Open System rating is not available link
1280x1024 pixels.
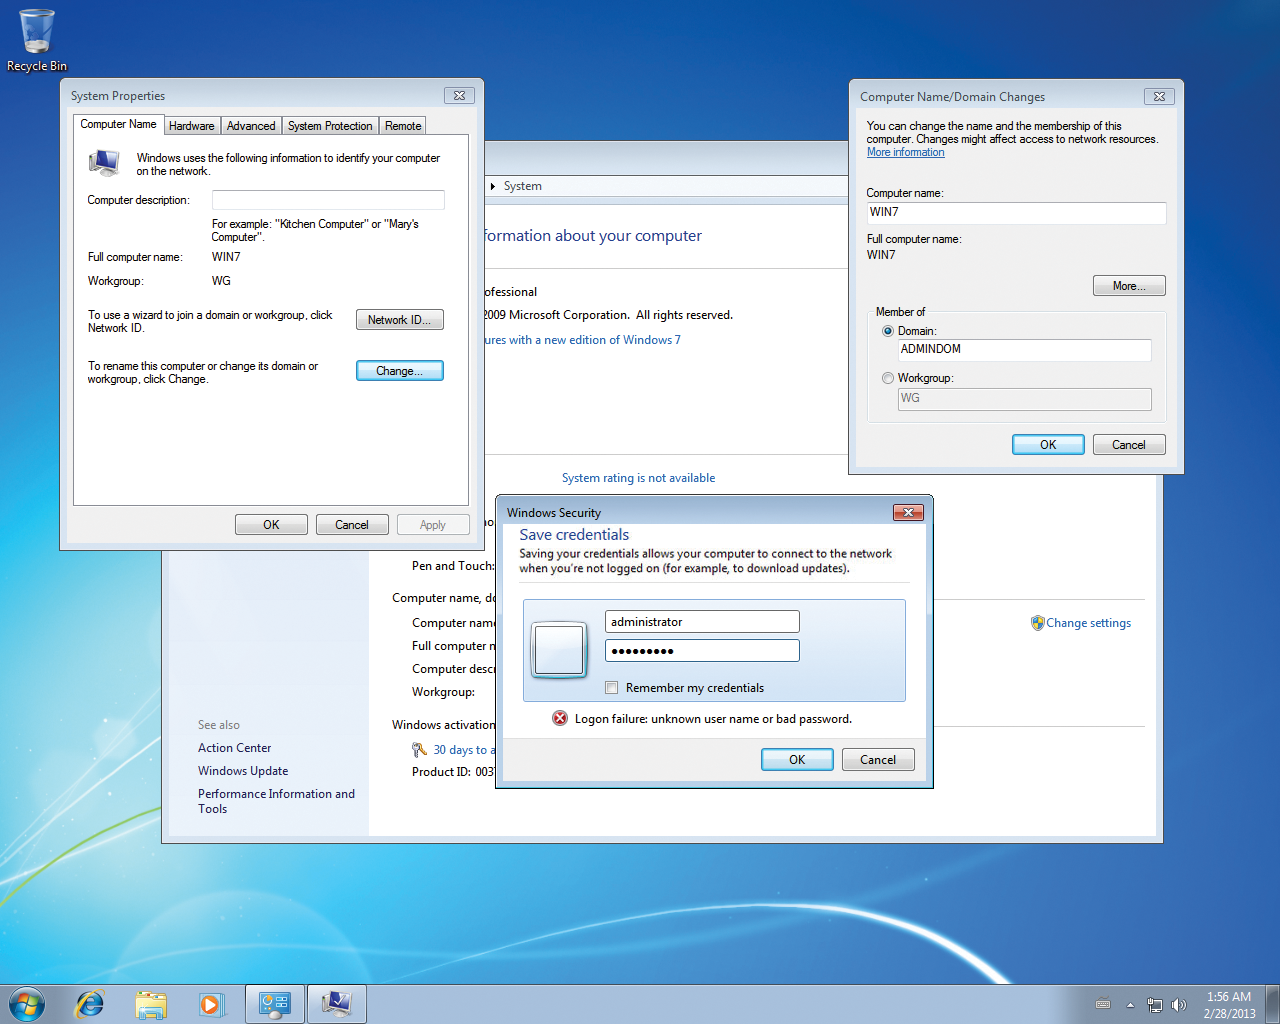click(638, 478)
